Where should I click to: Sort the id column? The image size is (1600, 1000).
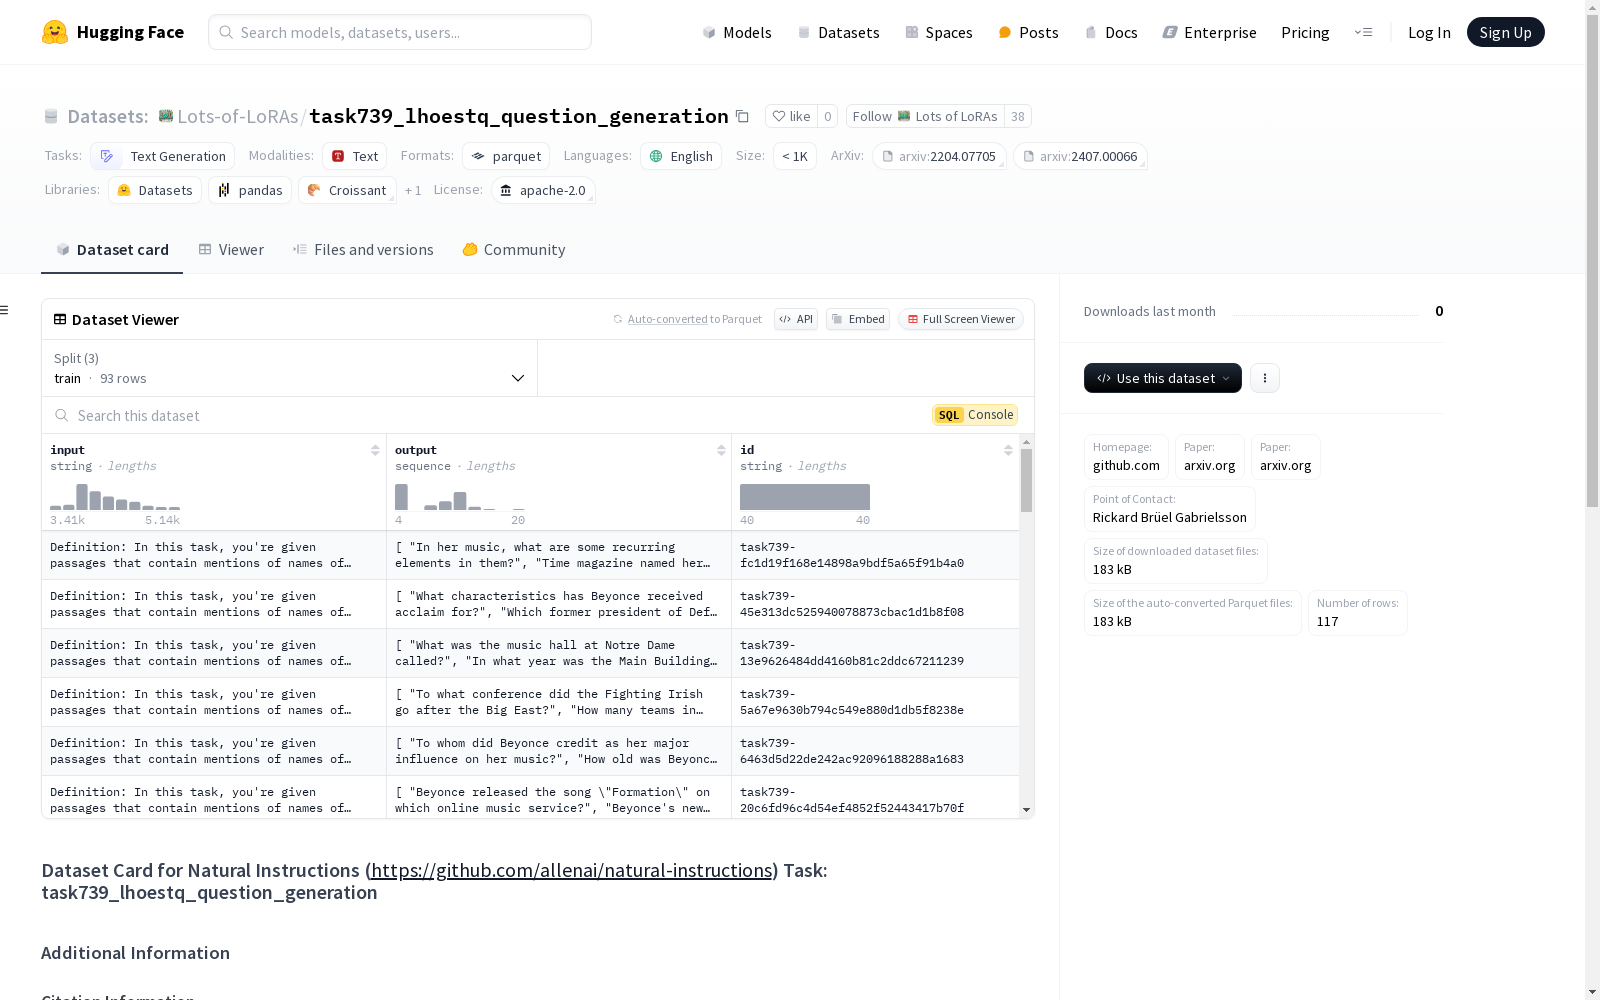(1008, 450)
